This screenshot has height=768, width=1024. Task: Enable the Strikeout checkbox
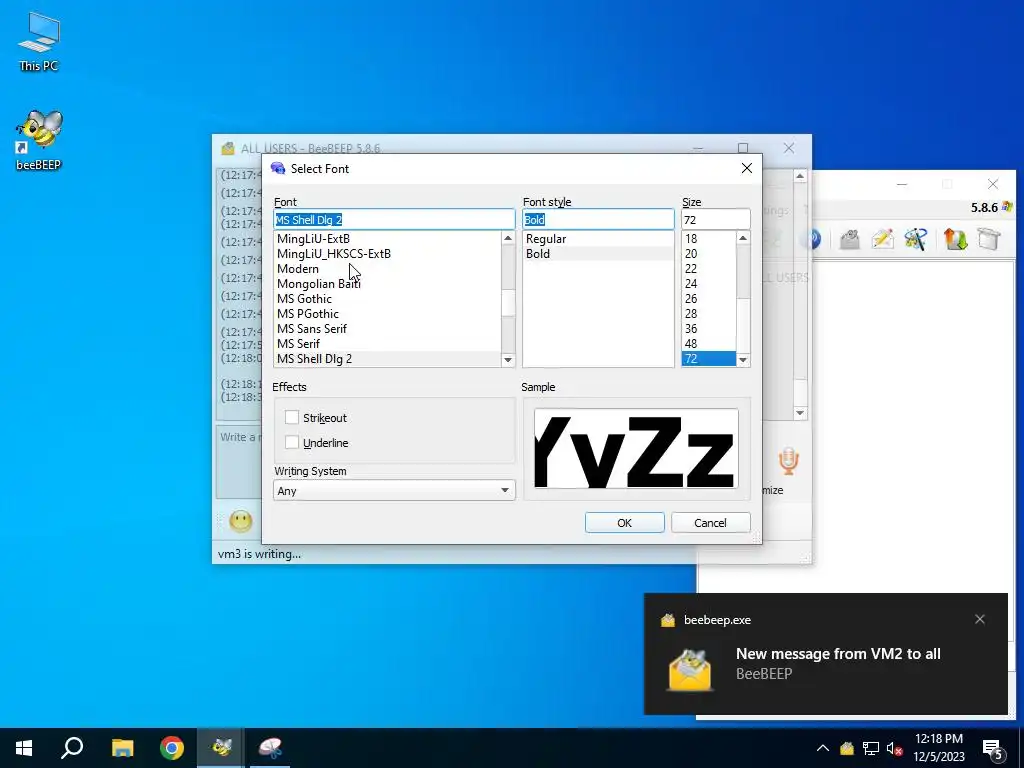(292, 417)
